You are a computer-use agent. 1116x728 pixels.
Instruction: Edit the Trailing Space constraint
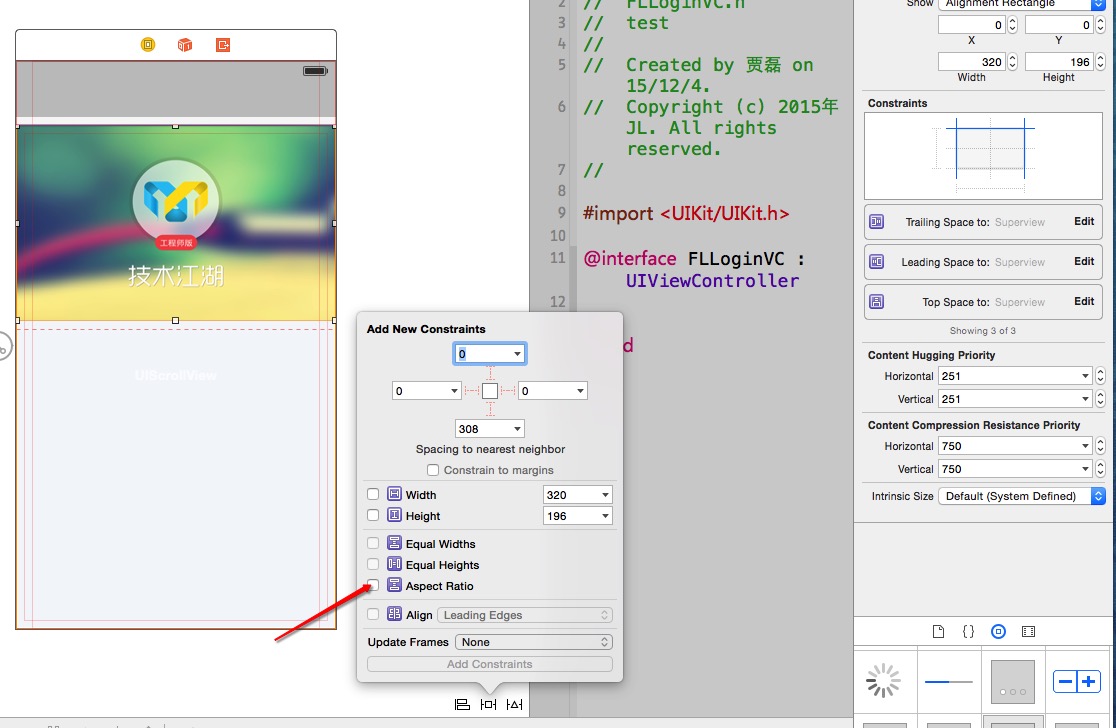point(1084,221)
